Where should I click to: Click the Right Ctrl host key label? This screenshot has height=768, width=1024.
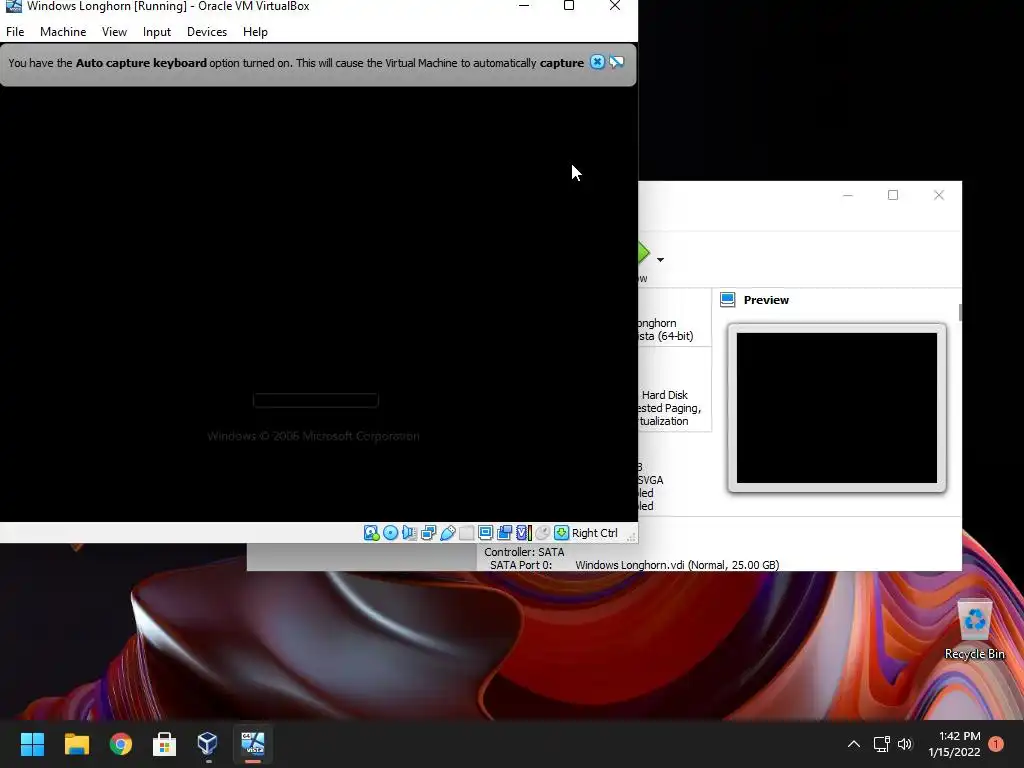click(594, 533)
